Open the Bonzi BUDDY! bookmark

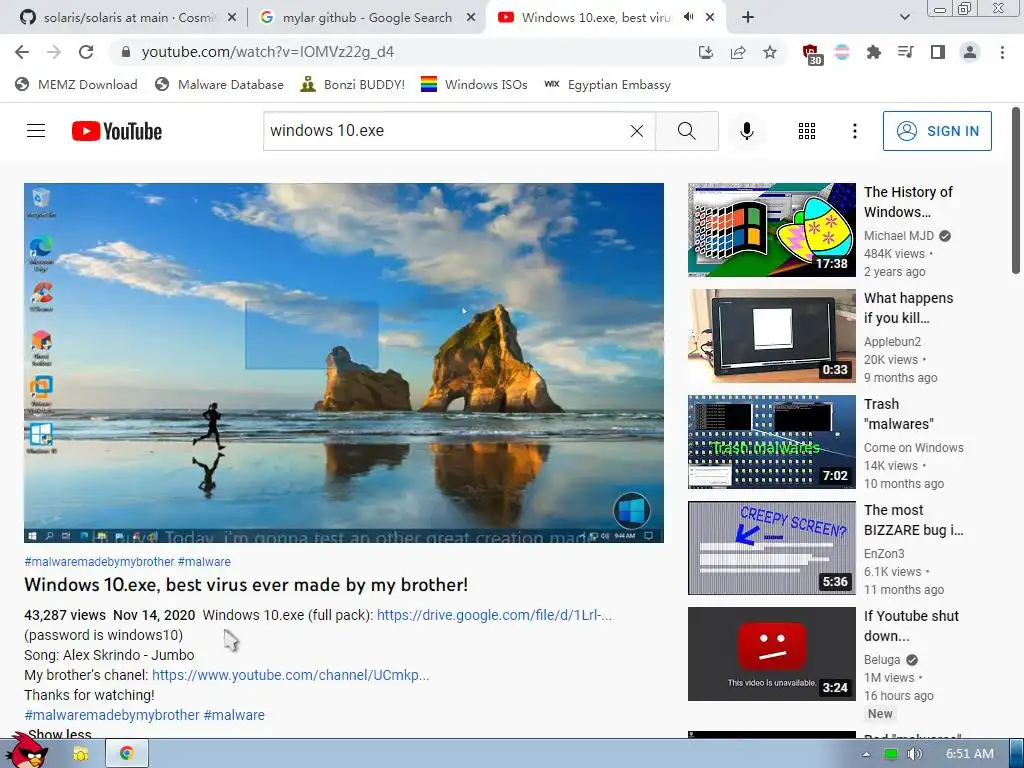tap(353, 84)
